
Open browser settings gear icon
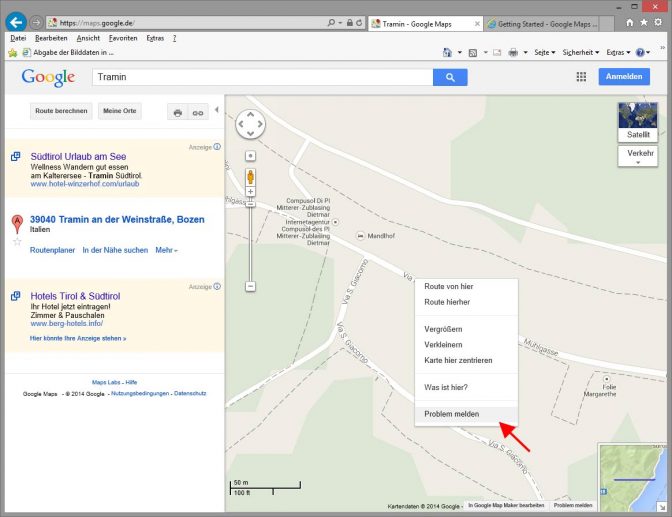point(658,23)
